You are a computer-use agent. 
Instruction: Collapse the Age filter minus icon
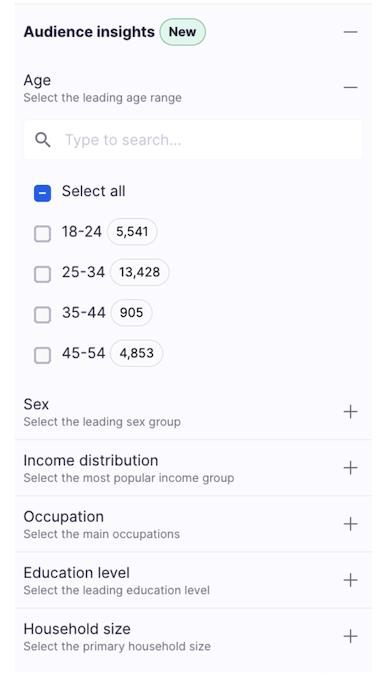[350, 88]
